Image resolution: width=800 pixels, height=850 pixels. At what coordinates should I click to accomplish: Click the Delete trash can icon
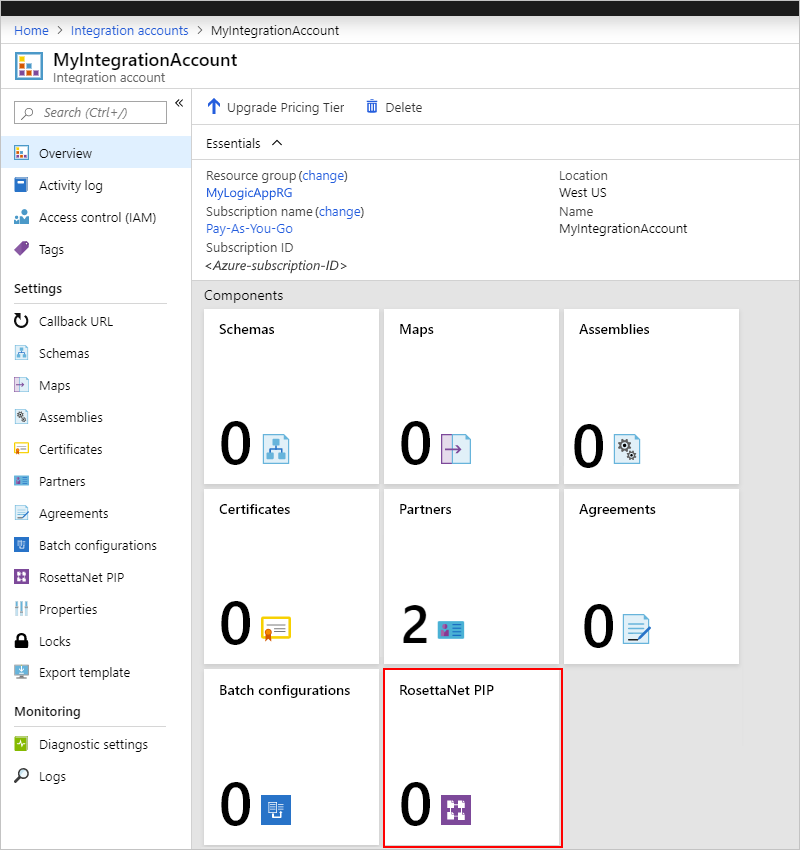[372, 107]
